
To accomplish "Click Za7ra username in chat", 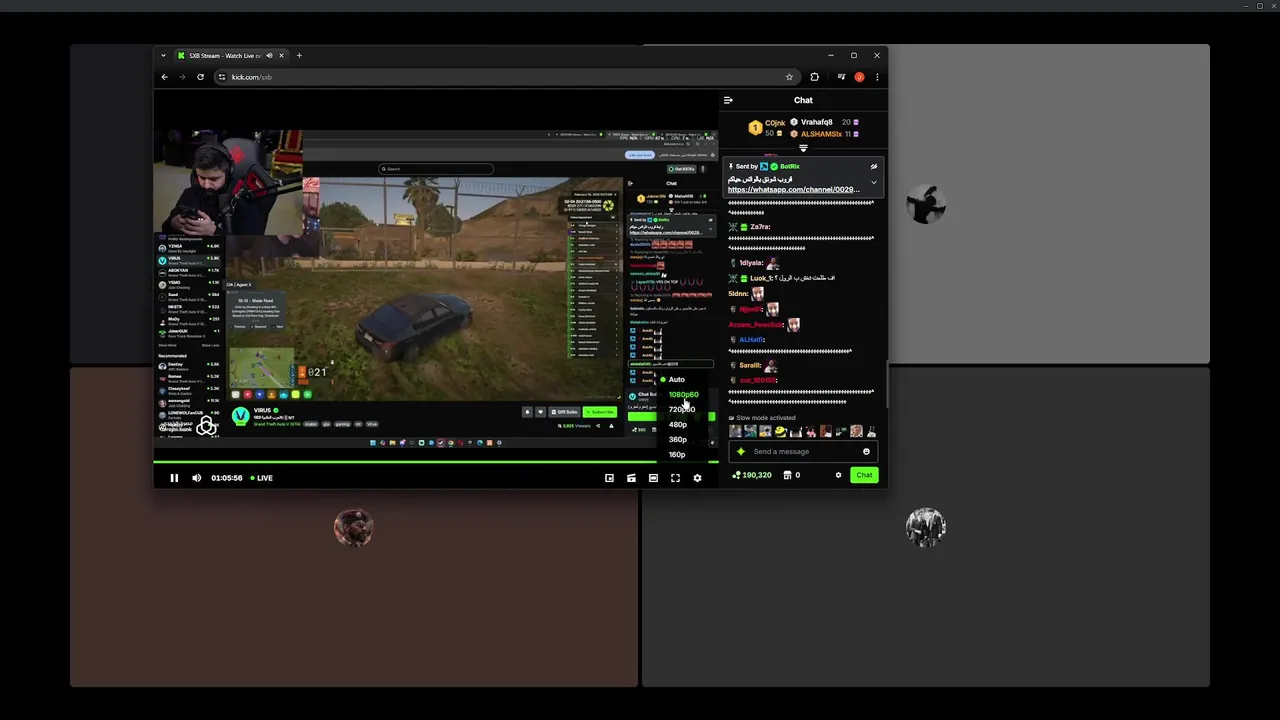I will pos(759,227).
